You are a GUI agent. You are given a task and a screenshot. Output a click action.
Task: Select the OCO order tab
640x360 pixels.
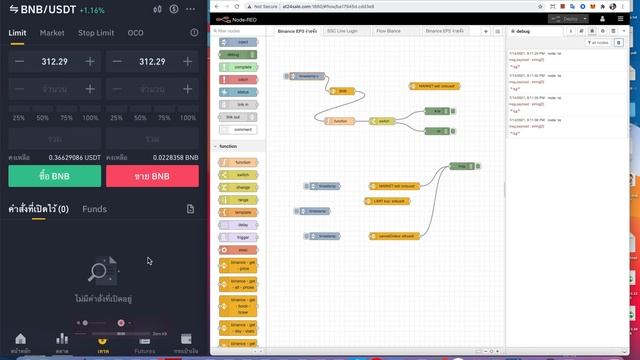(x=136, y=33)
